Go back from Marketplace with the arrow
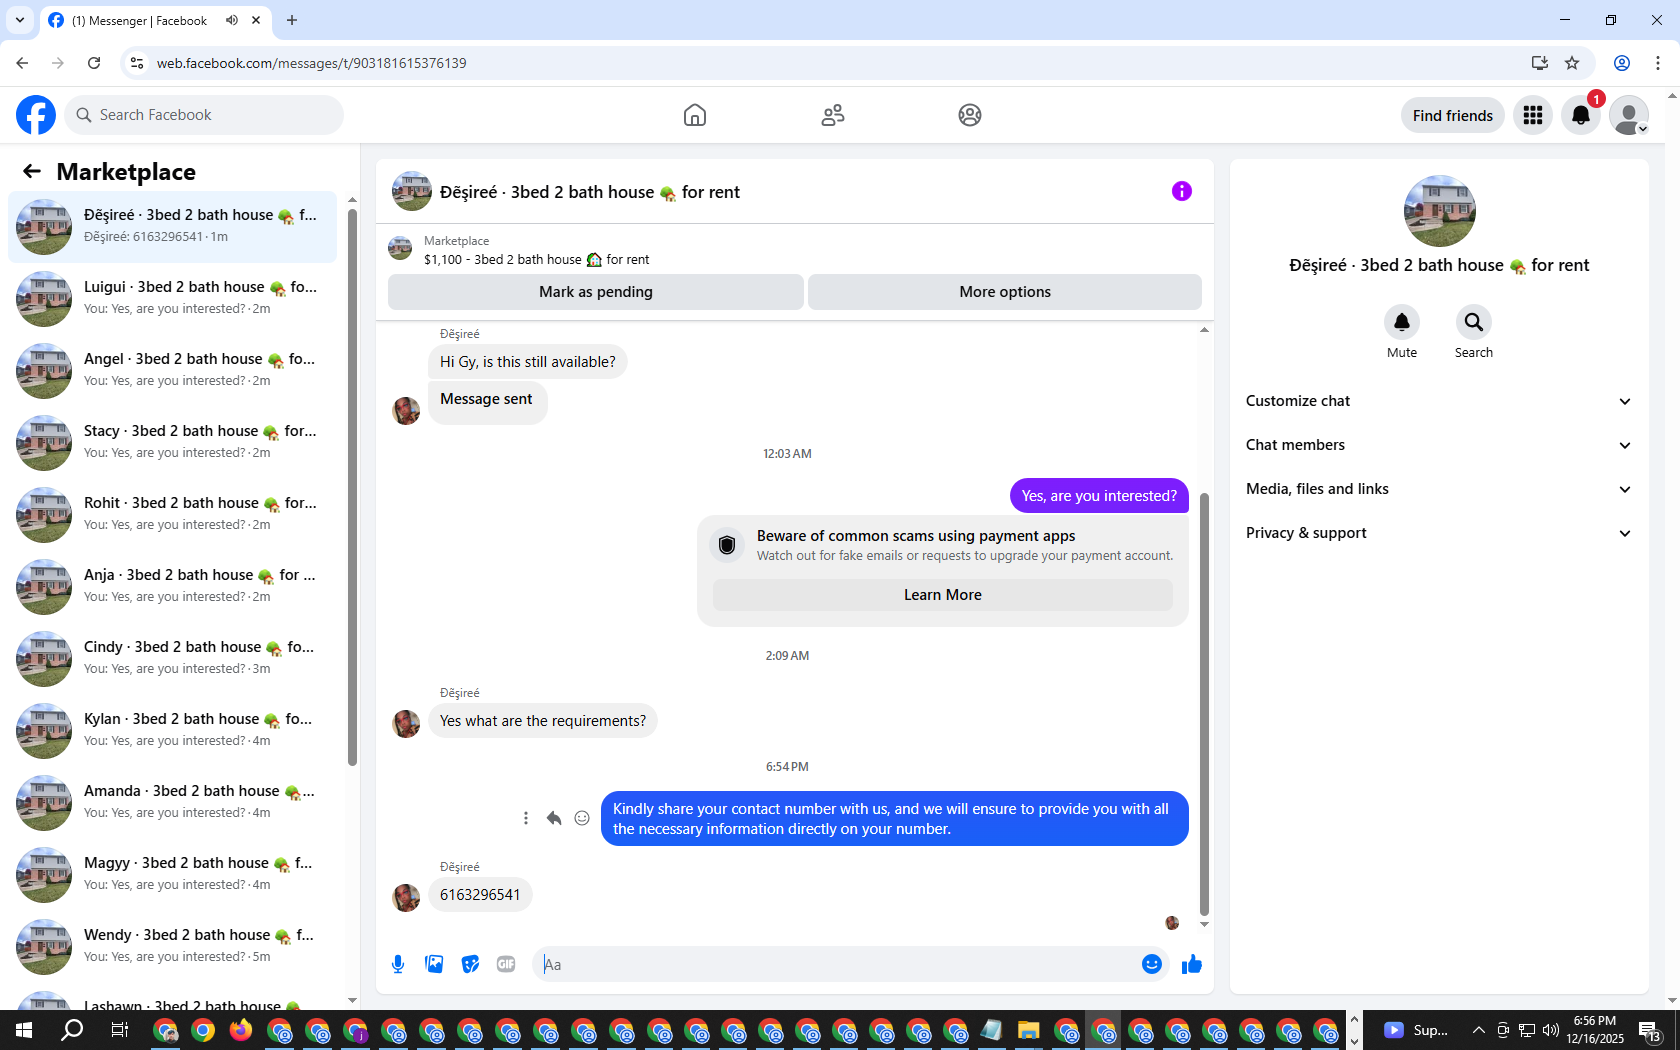Image resolution: width=1680 pixels, height=1050 pixels. coord(32,171)
